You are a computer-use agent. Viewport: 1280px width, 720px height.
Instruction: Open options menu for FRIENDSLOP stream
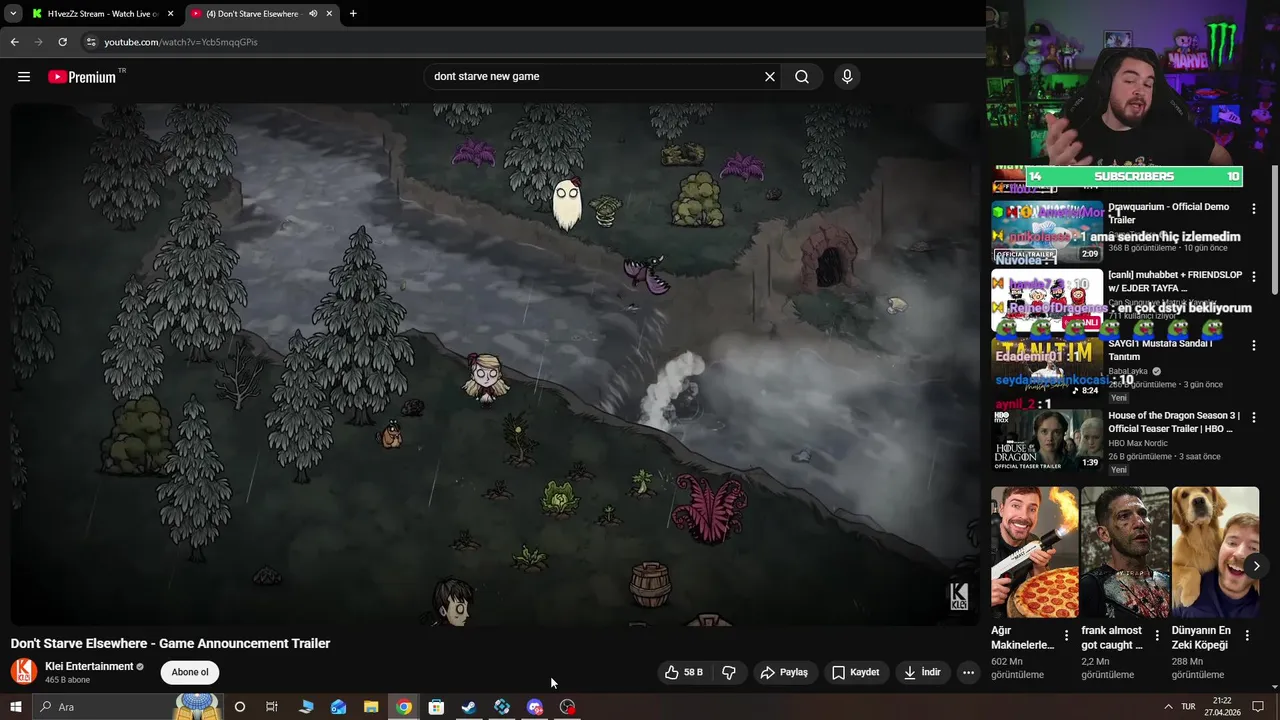(x=1253, y=277)
